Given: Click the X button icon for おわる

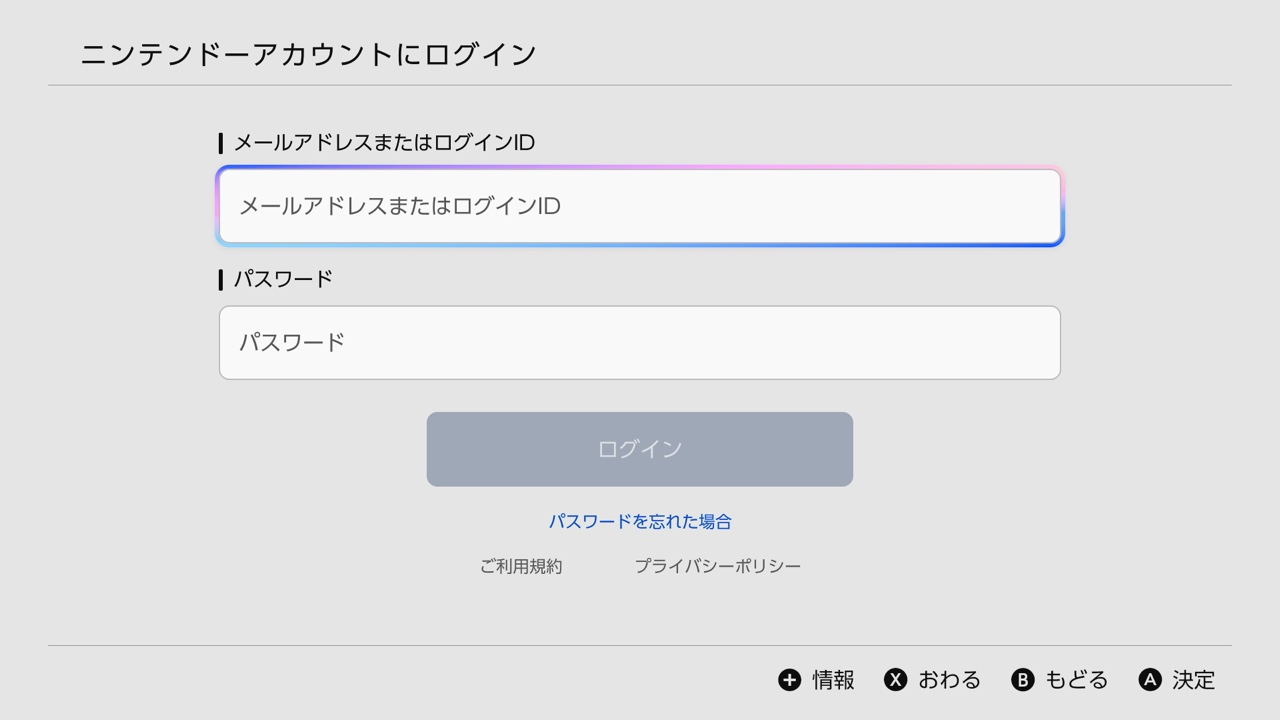Looking at the screenshot, I should click(x=895, y=680).
